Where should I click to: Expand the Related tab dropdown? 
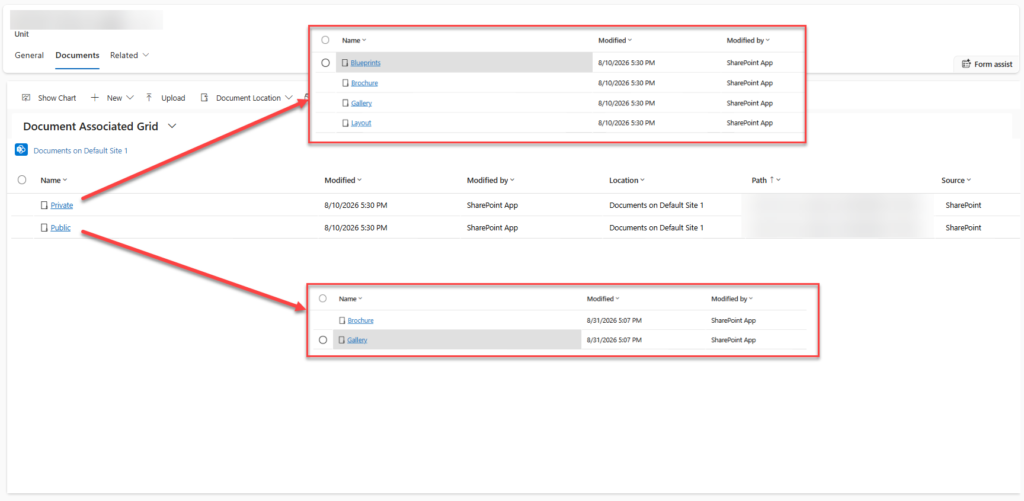click(146, 55)
